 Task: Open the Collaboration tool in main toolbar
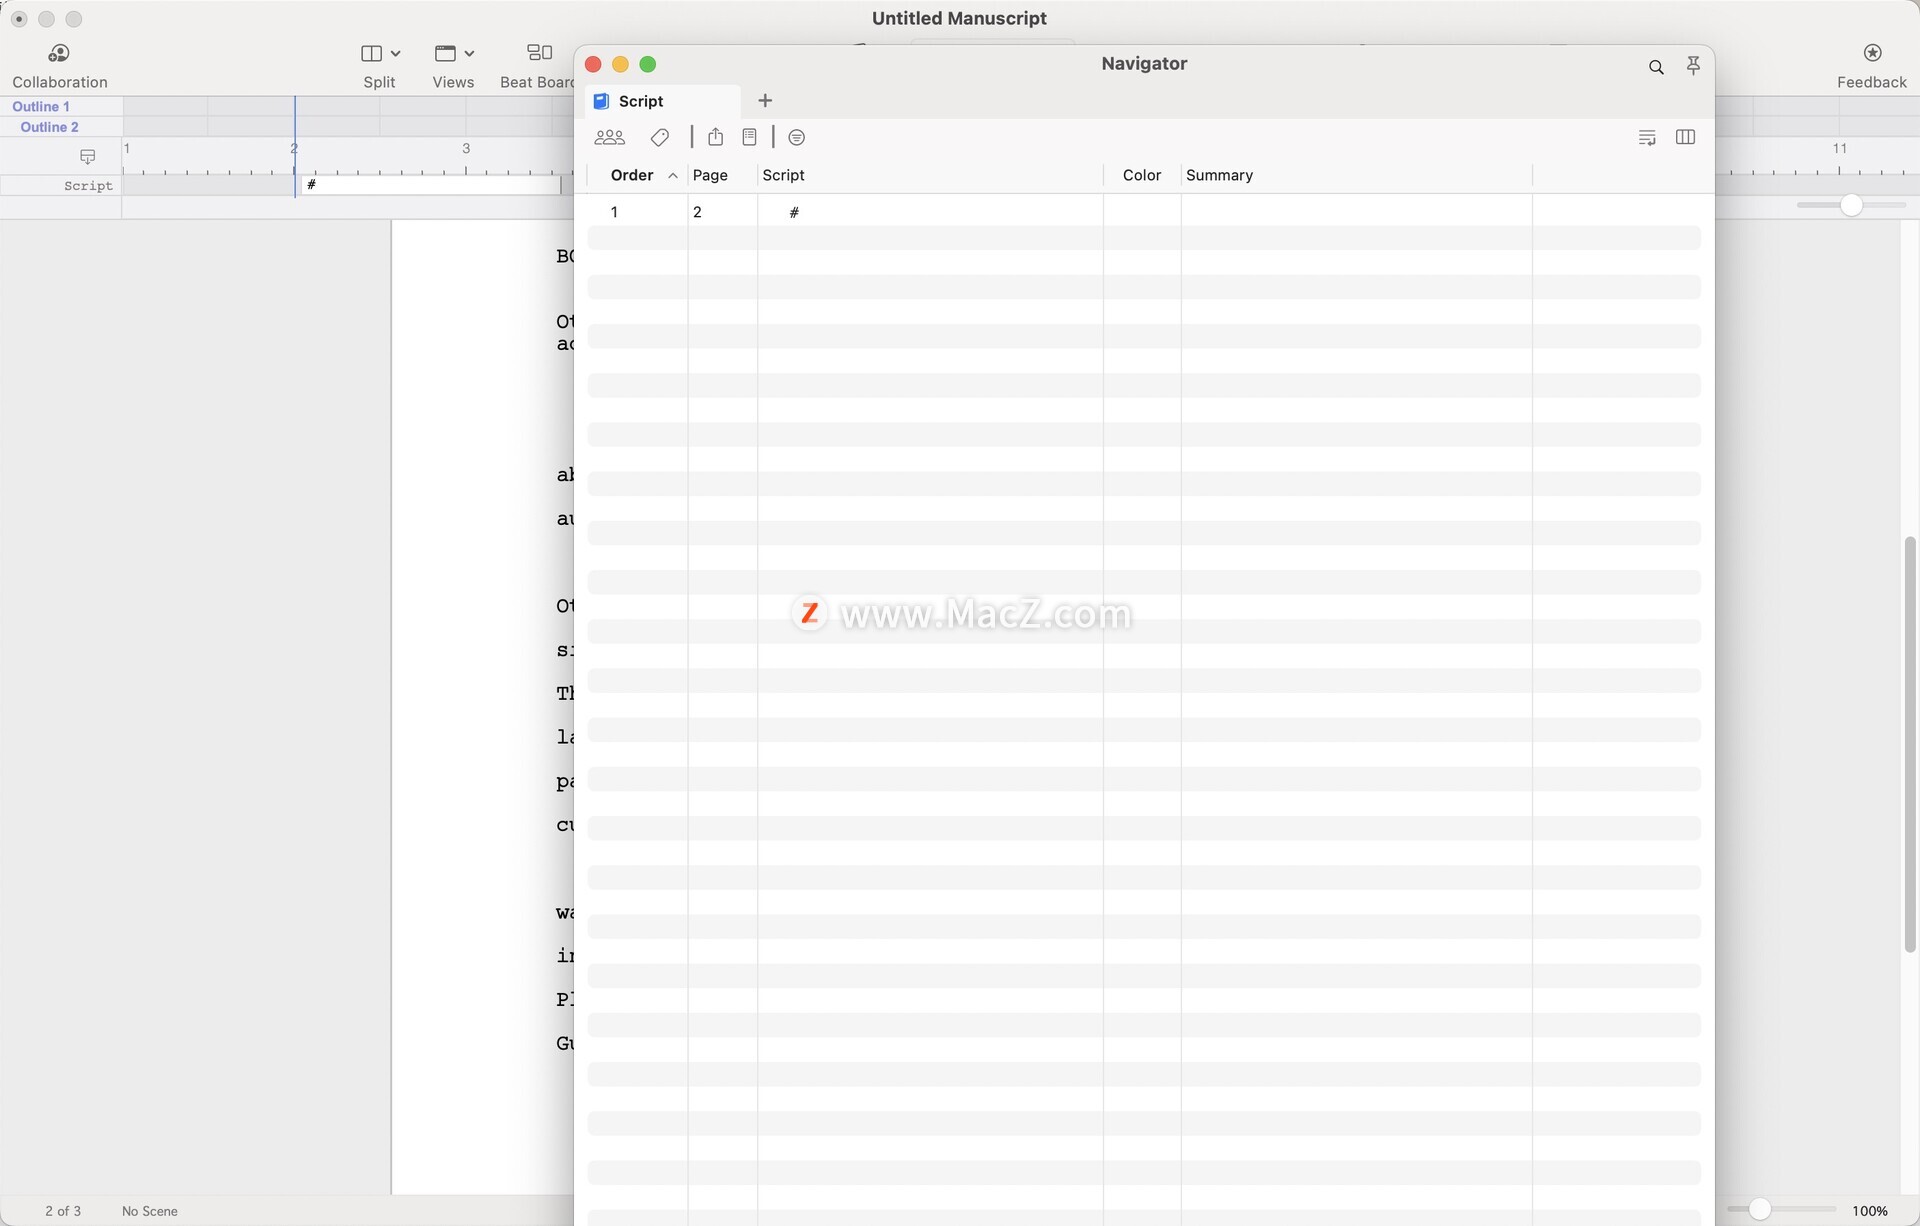pos(59,65)
